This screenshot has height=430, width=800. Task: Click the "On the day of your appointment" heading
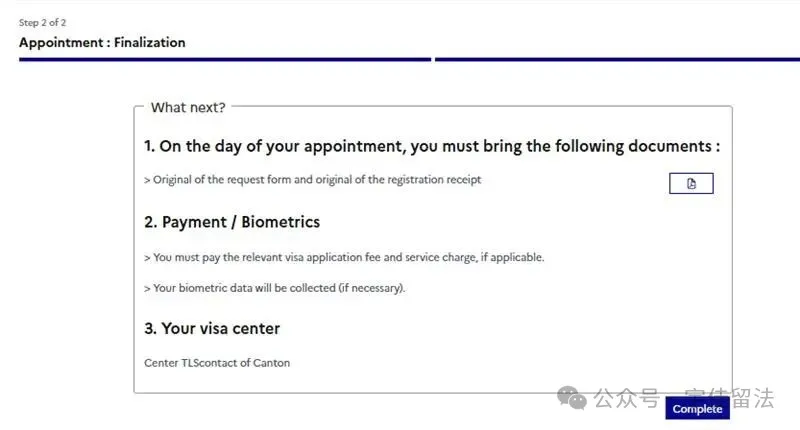[431, 146]
